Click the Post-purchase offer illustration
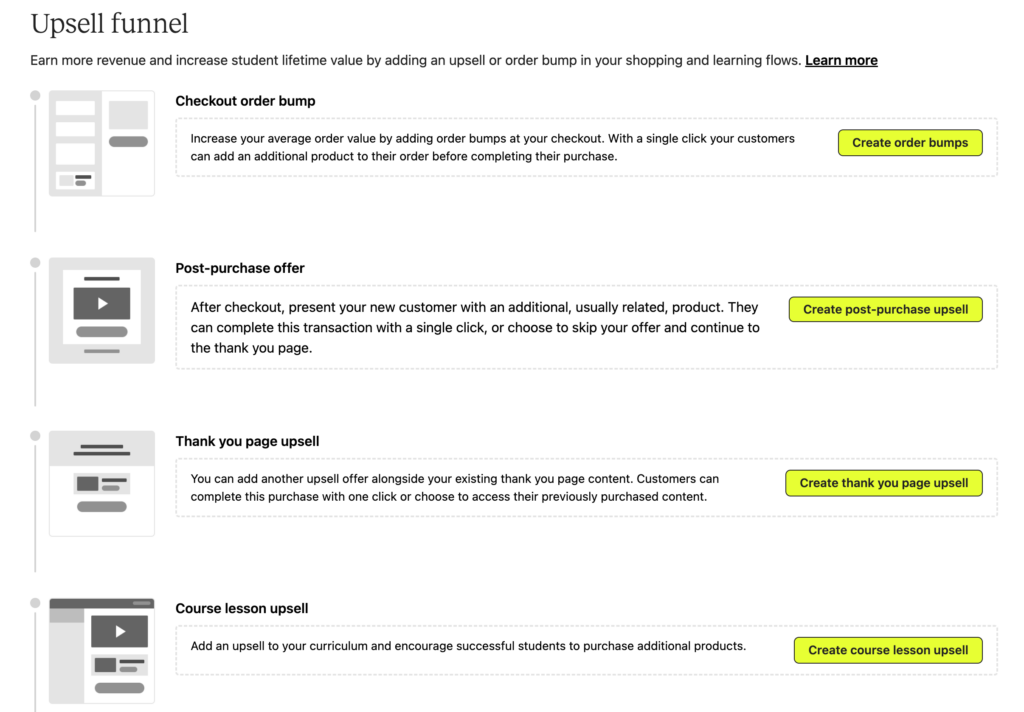The image size is (1024, 712). [102, 310]
